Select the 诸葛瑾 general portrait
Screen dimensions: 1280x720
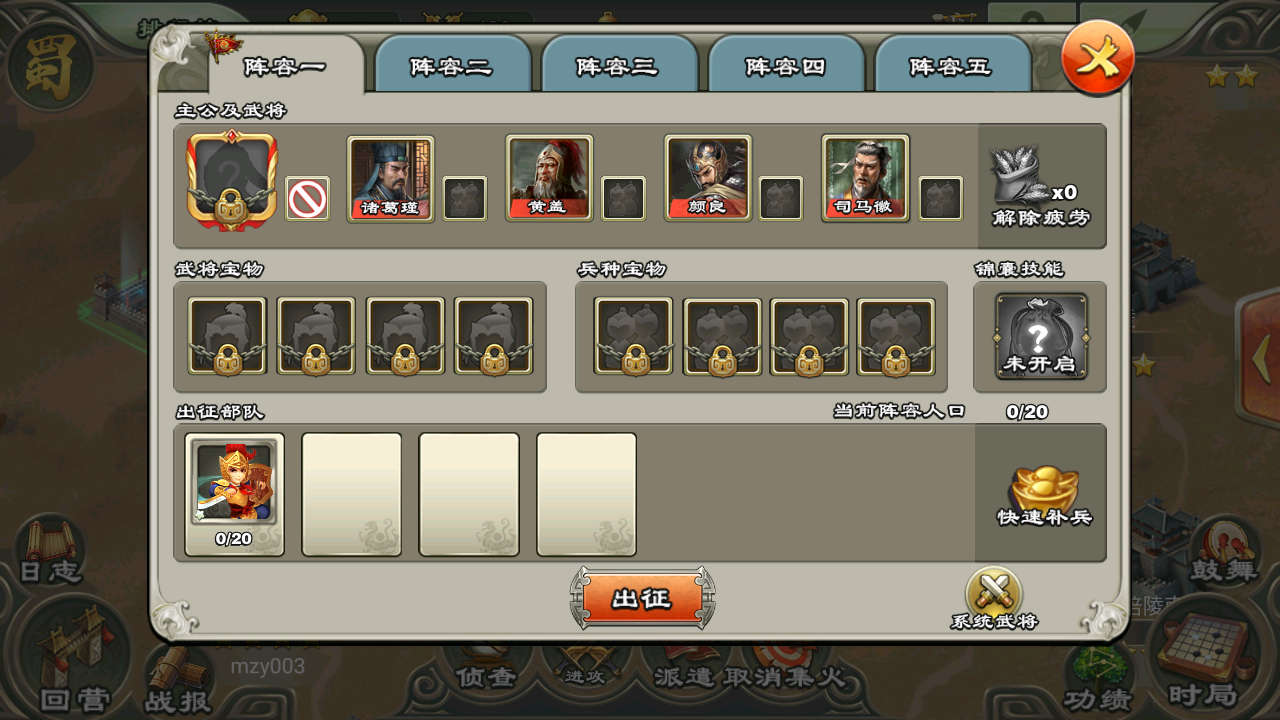[391, 178]
